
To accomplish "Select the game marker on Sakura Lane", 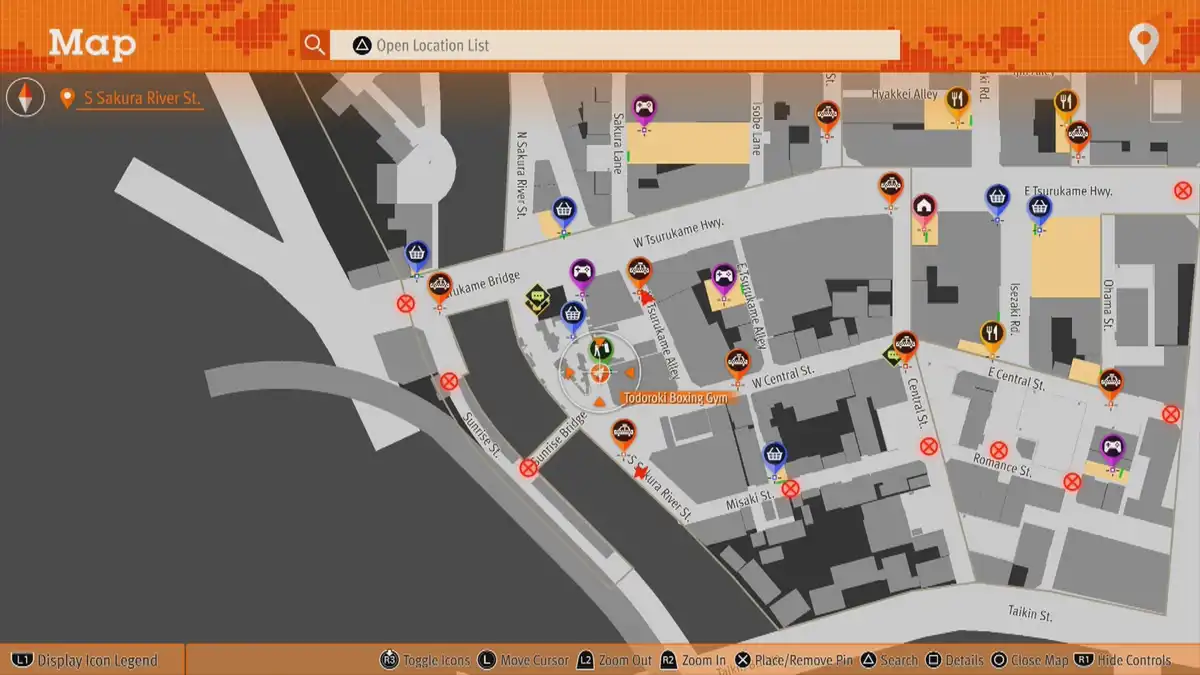I will pos(644,109).
